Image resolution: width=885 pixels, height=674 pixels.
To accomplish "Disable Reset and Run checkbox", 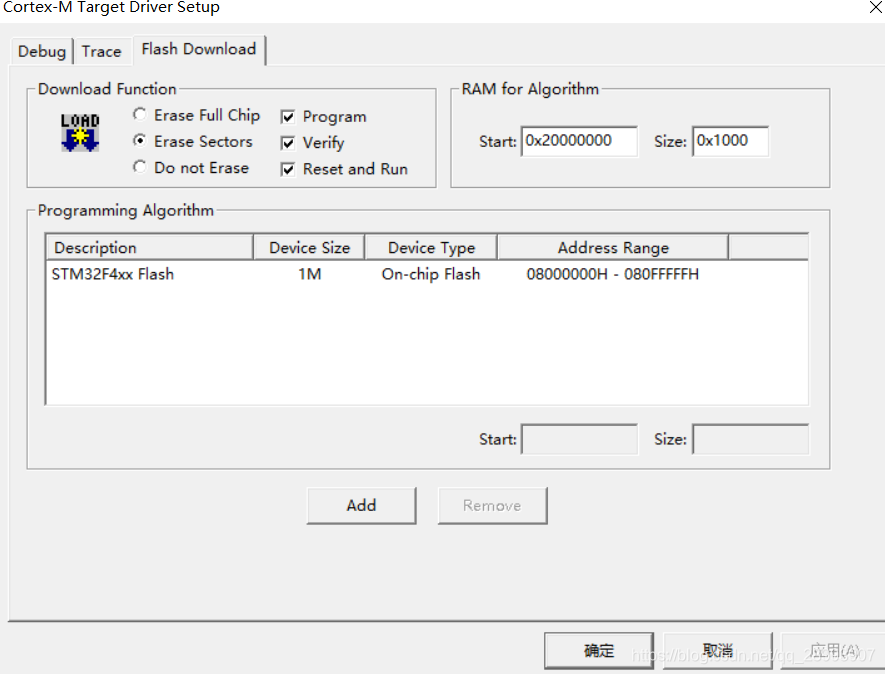I will tap(288, 169).
